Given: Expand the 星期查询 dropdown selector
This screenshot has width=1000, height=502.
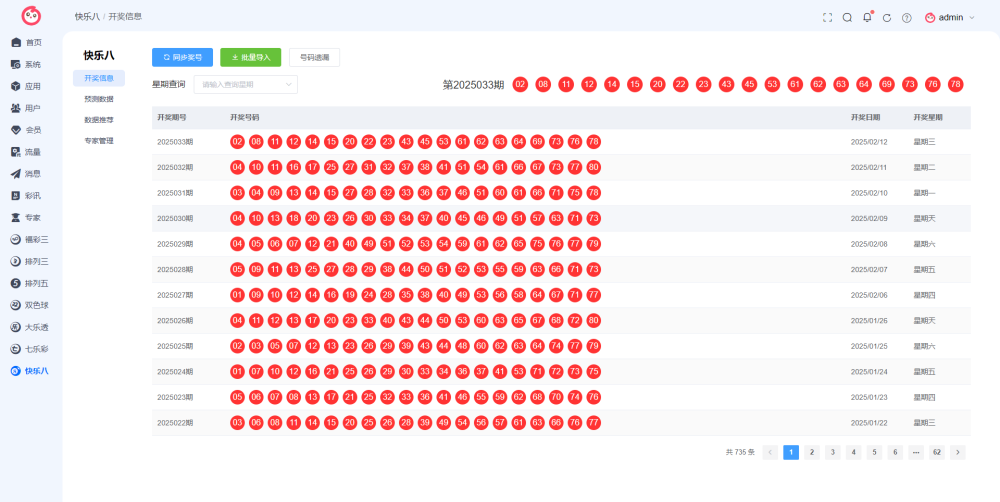Looking at the screenshot, I should pos(246,84).
